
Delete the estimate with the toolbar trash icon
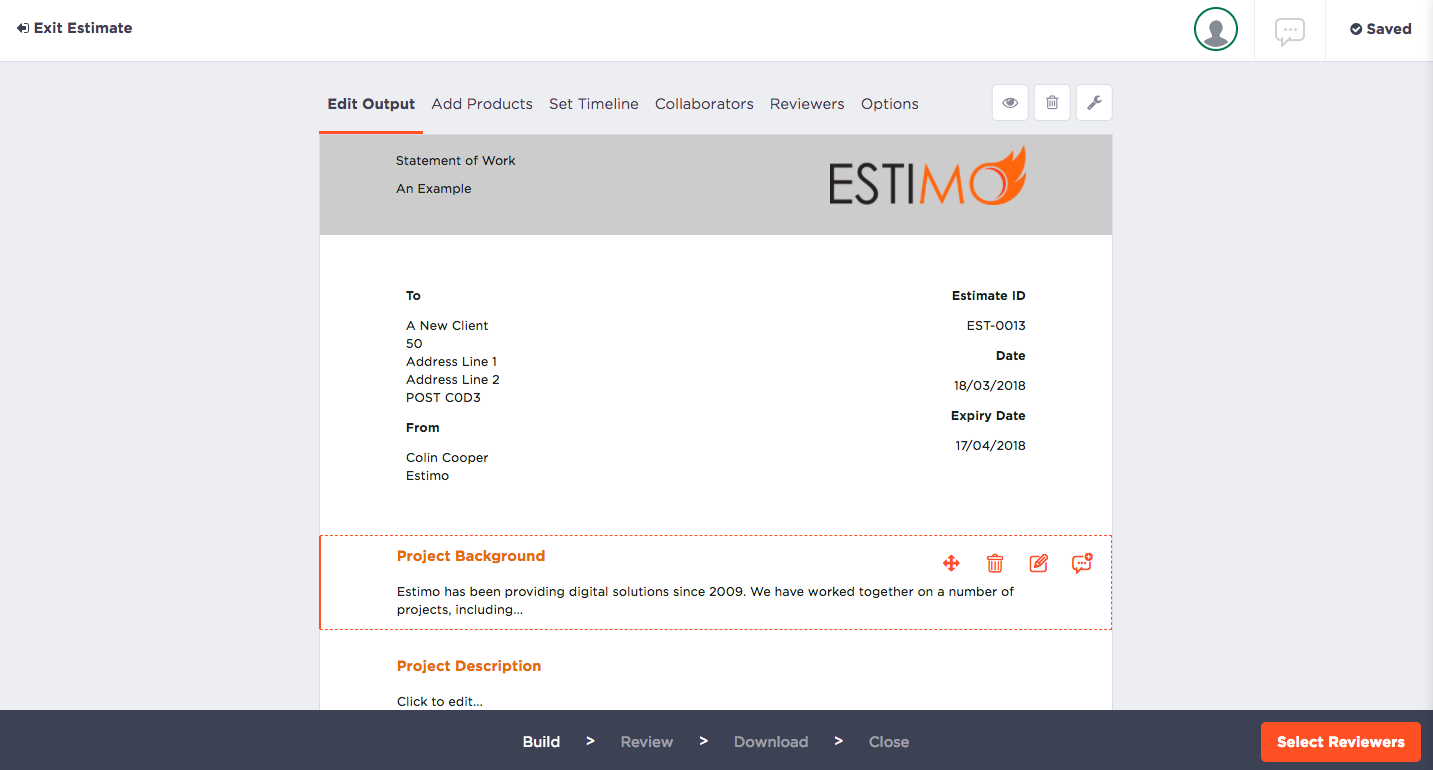tap(1052, 102)
